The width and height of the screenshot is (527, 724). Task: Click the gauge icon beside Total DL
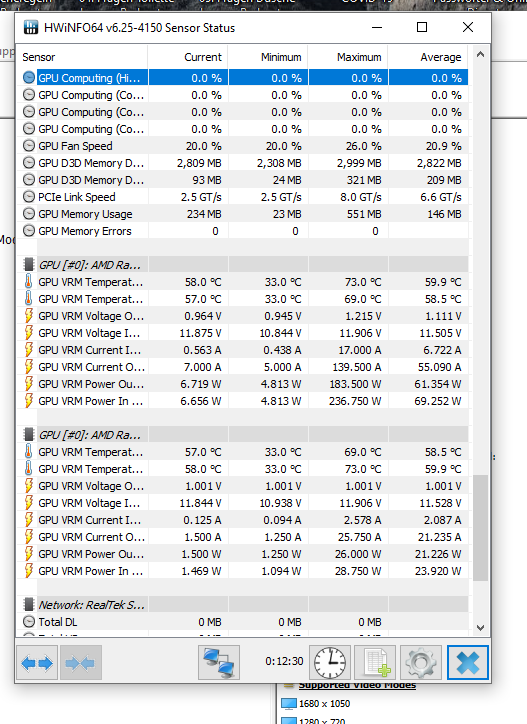click(29, 622)
